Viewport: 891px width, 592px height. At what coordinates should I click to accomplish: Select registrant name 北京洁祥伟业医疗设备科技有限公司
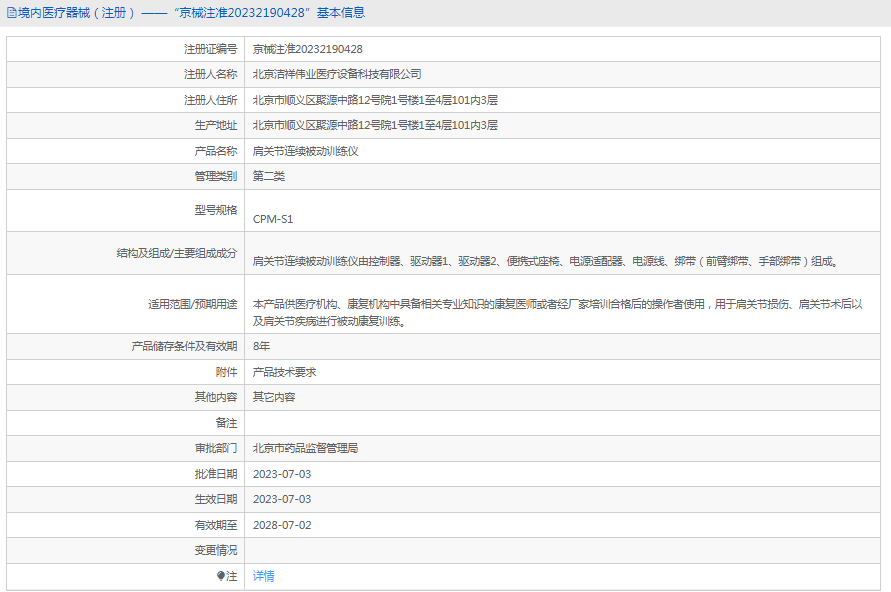pos(337,74)
